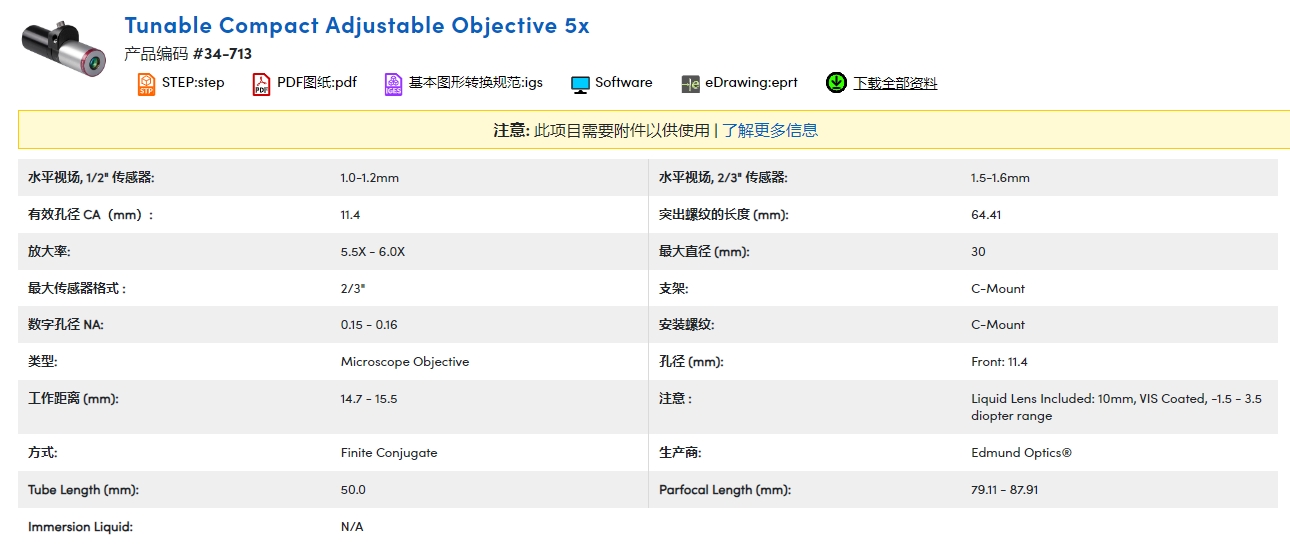
Task: Open the PDF图纸:pdf drawing link
Action: click(x=316, y=83)
